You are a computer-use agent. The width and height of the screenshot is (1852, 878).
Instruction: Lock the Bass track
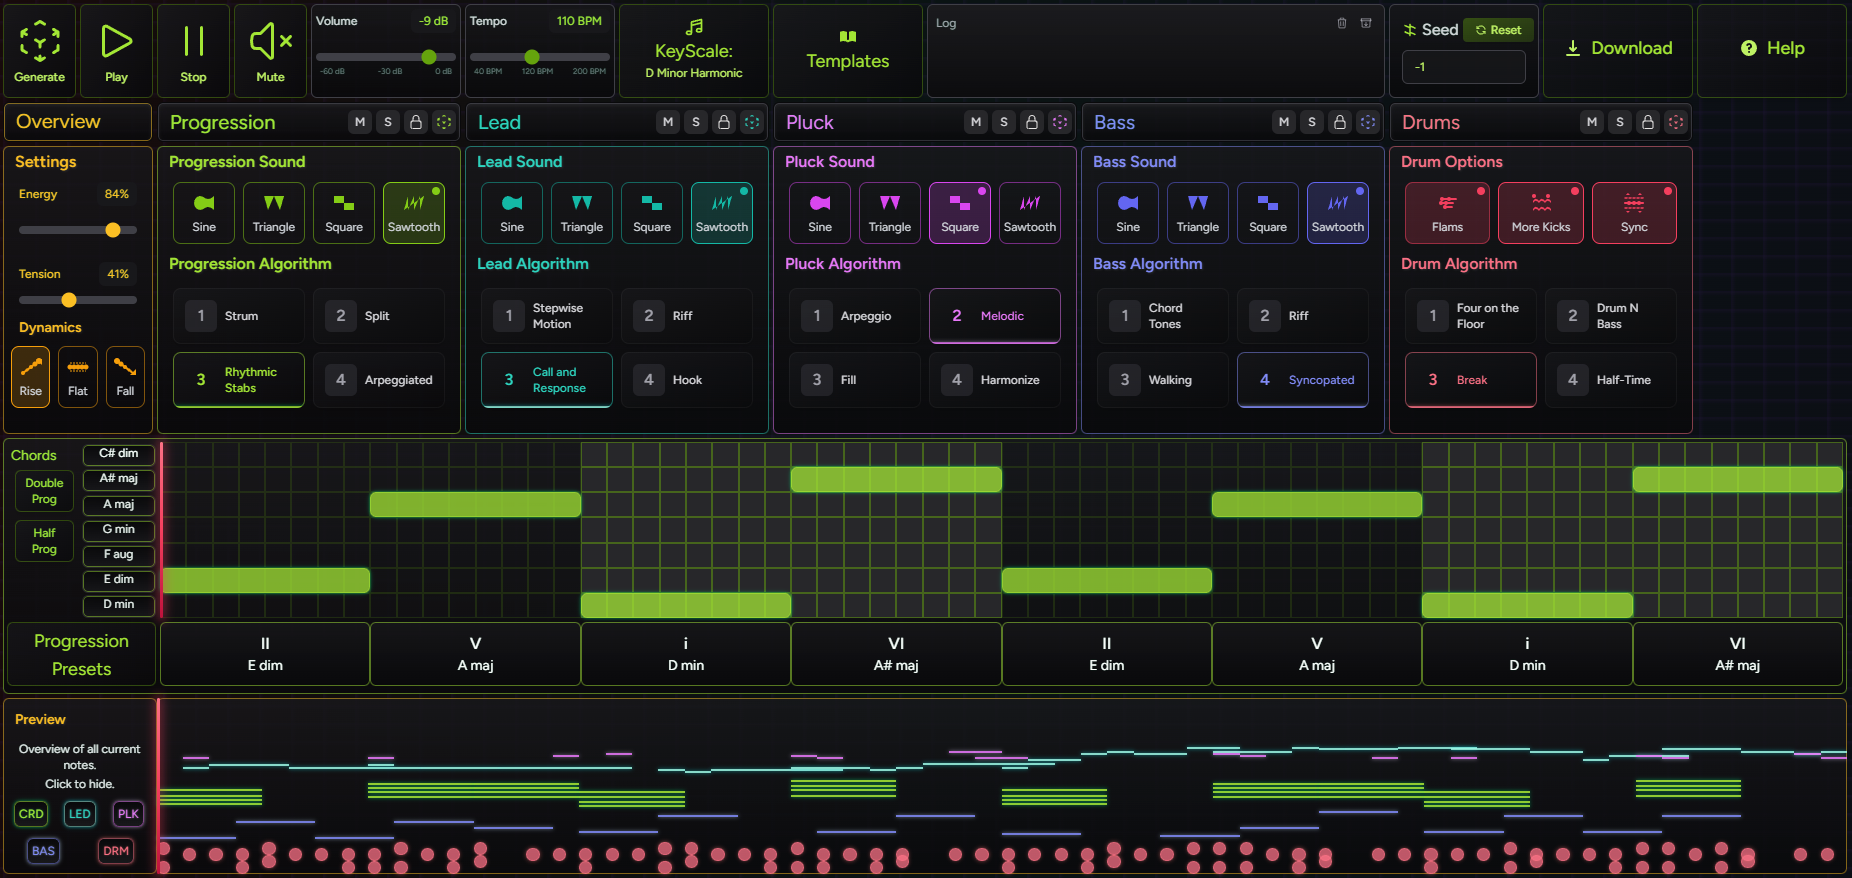tap(1340, 122)
